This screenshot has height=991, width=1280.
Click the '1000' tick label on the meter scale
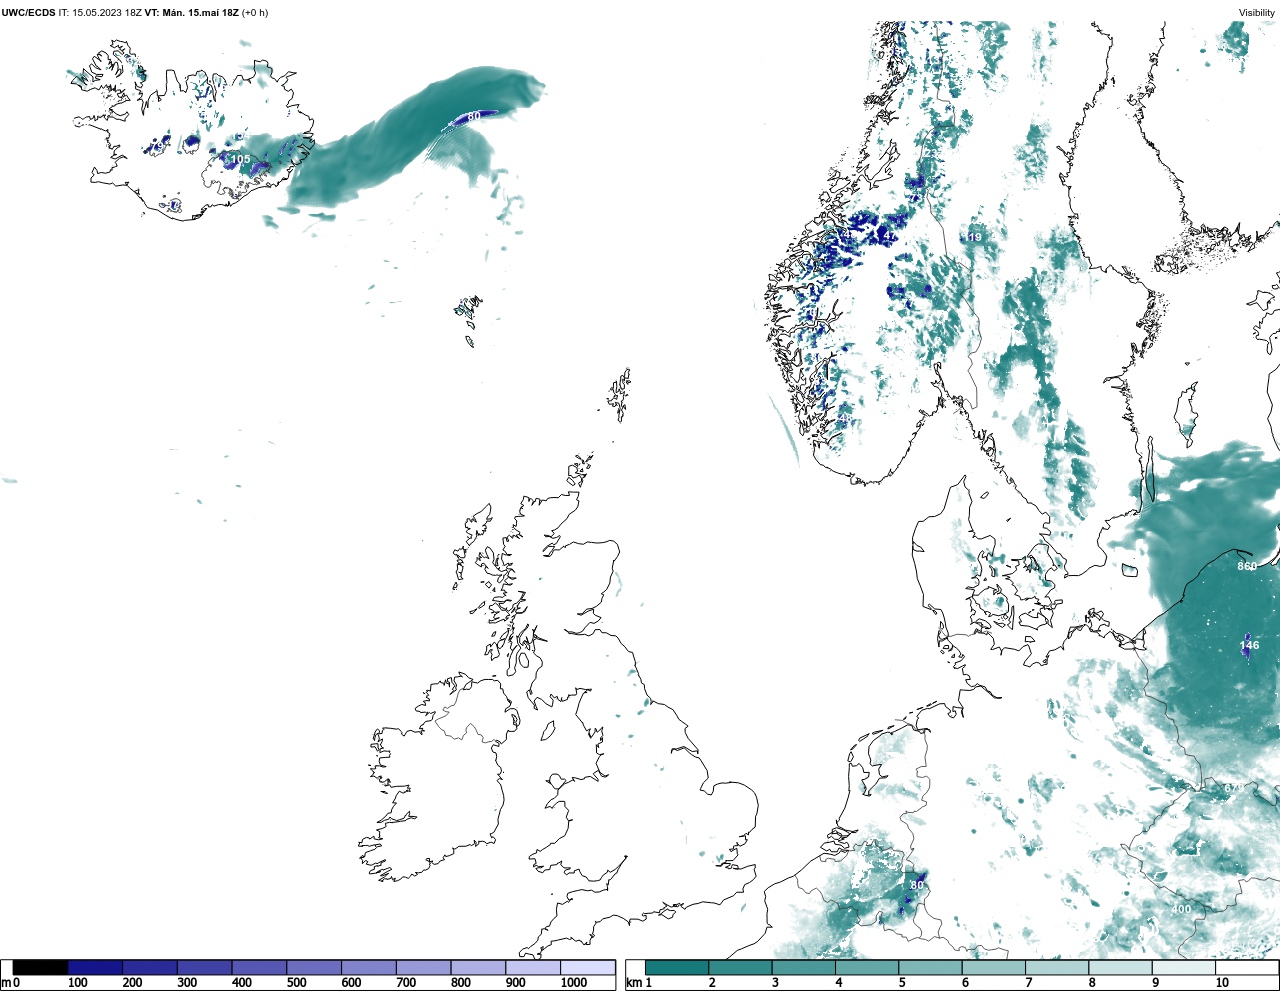pyautogui.click(x=574, y=983)
